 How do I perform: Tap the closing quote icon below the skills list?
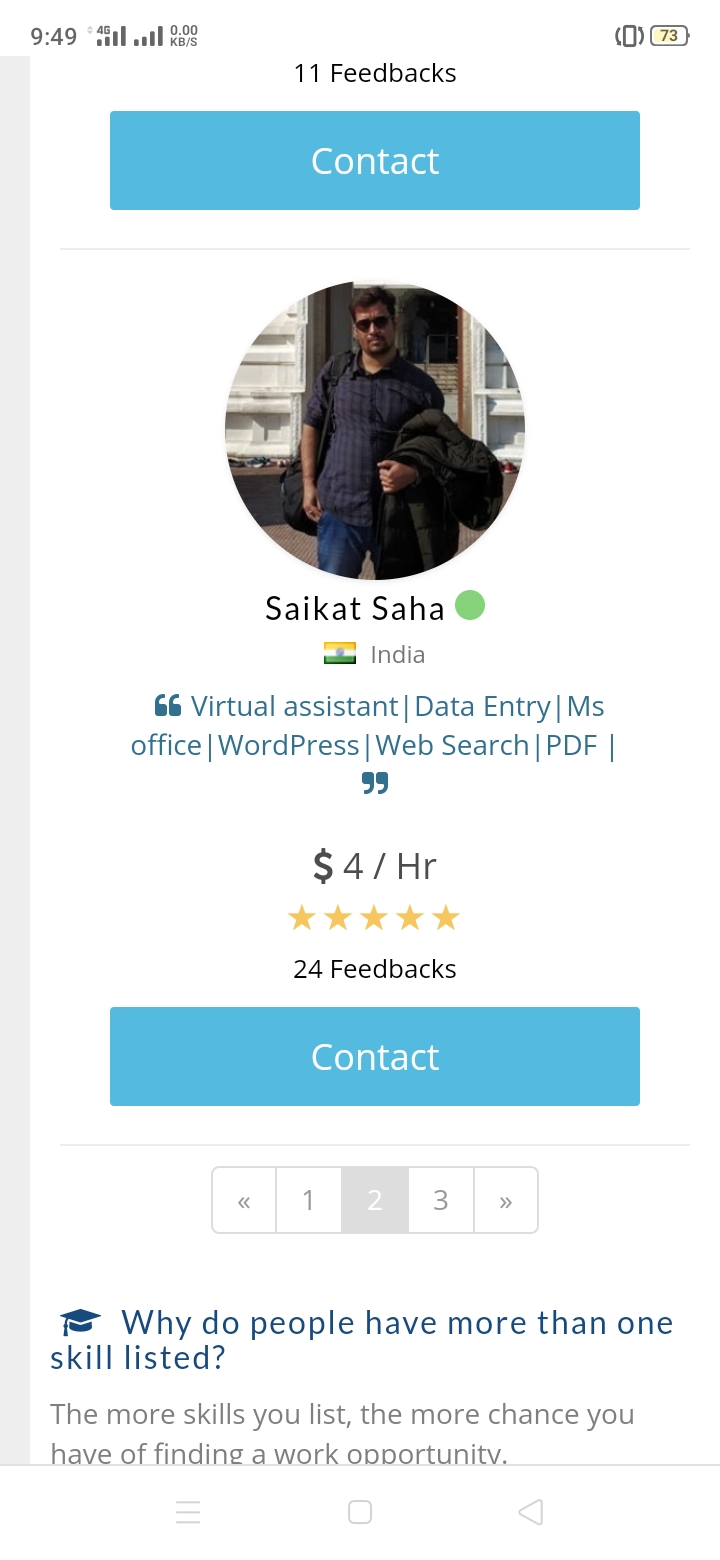click(377, 783)
